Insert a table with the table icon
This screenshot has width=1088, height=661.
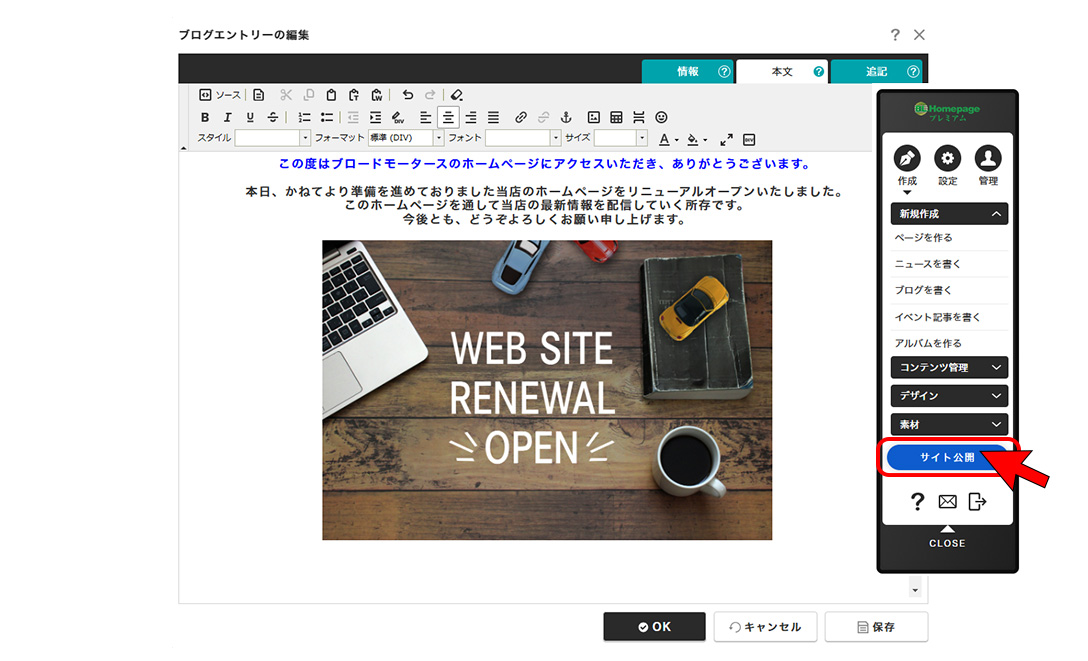(616, 117)
